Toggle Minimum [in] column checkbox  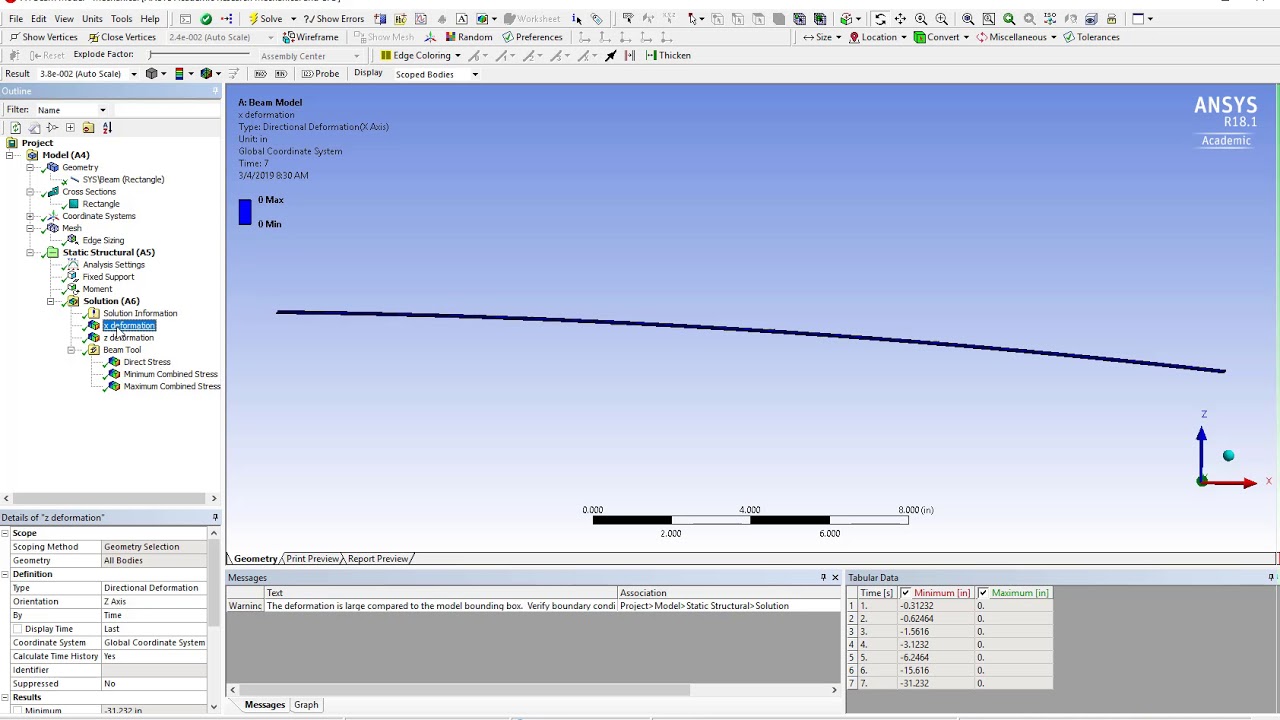click(906, 593)
